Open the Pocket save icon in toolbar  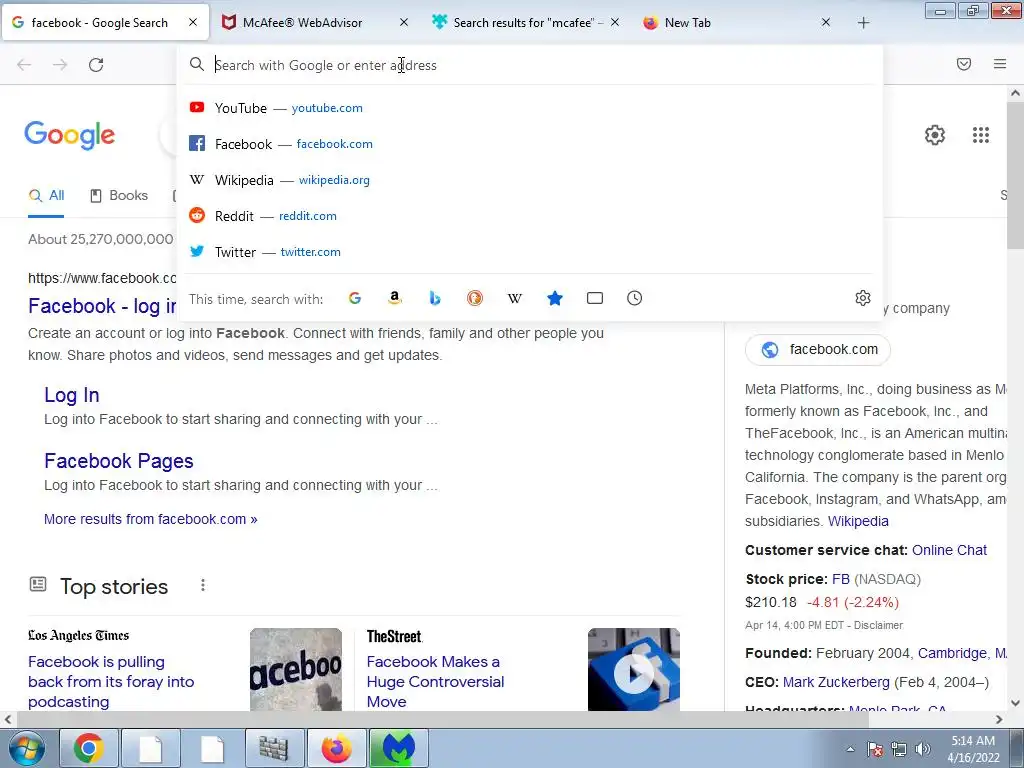(x=964, y=64)
